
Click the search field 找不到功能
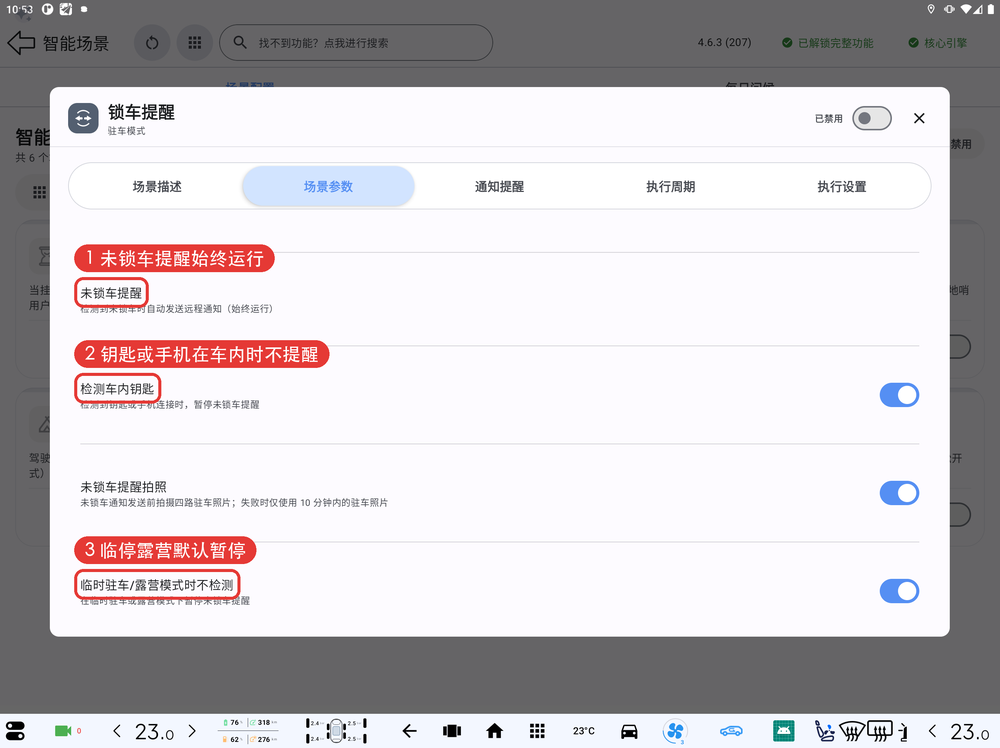(356, 43)
